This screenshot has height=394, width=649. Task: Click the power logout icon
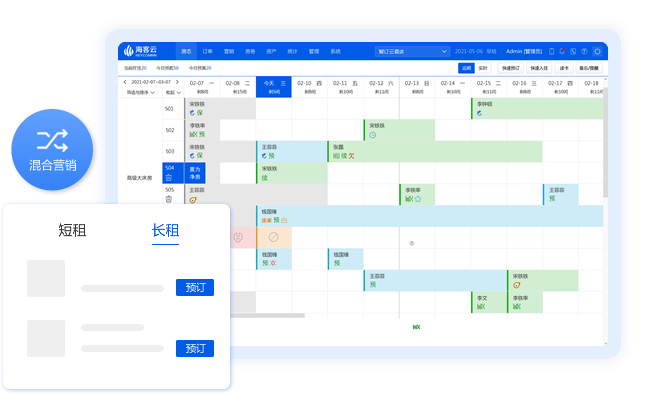(x=597, y=51)
